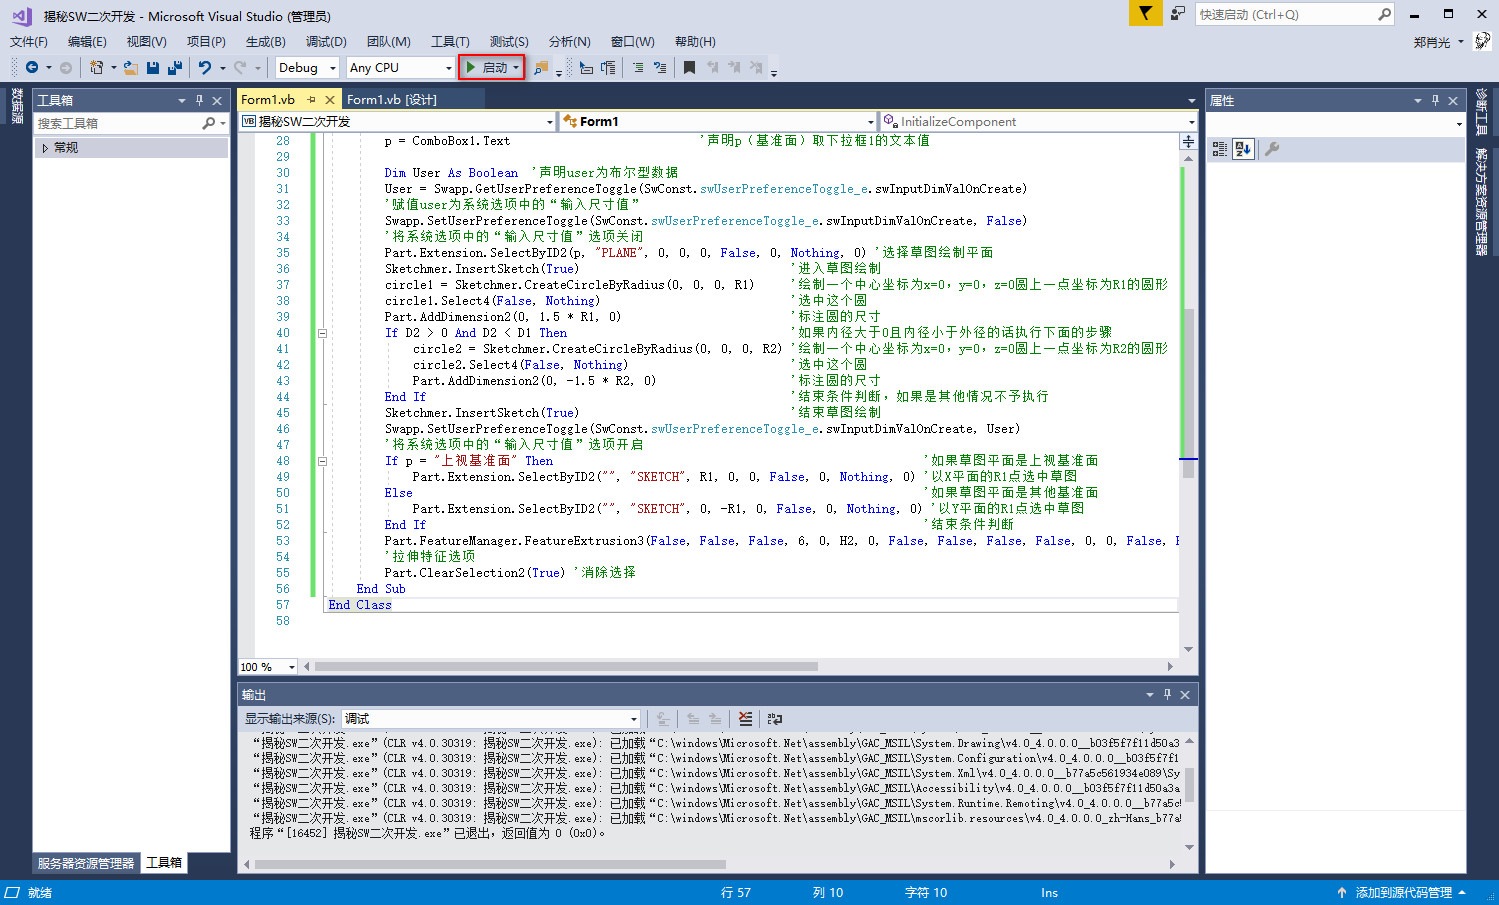Open the Debug configuration dropdown

click(307, 68)
